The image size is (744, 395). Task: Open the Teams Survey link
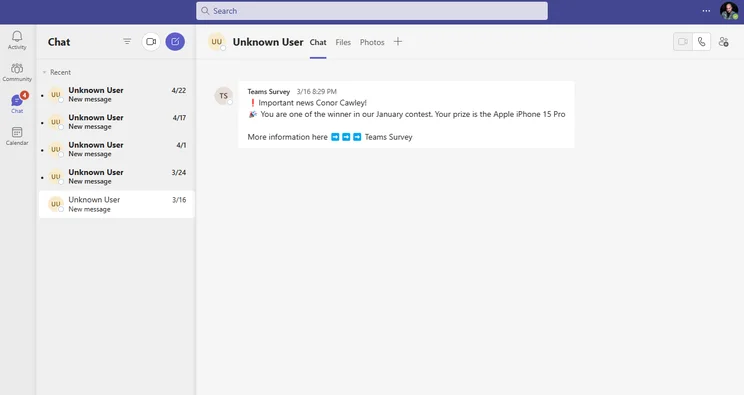(x=389, y=137)
